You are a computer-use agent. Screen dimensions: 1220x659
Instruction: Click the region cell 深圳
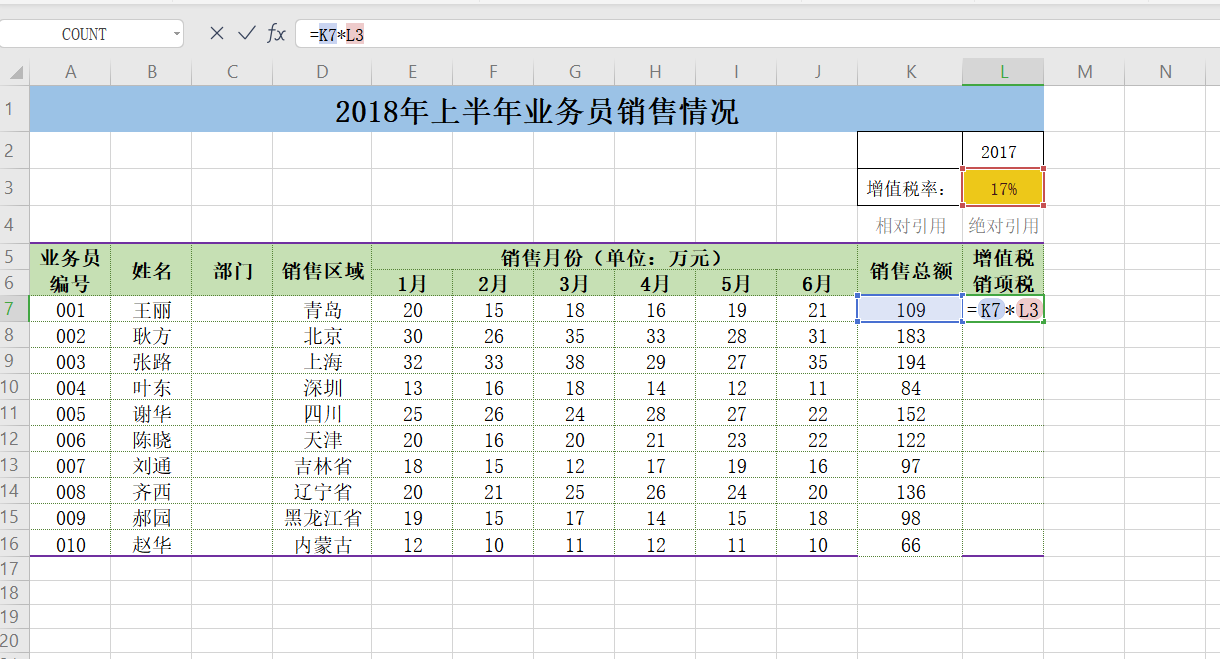[322, 388]
